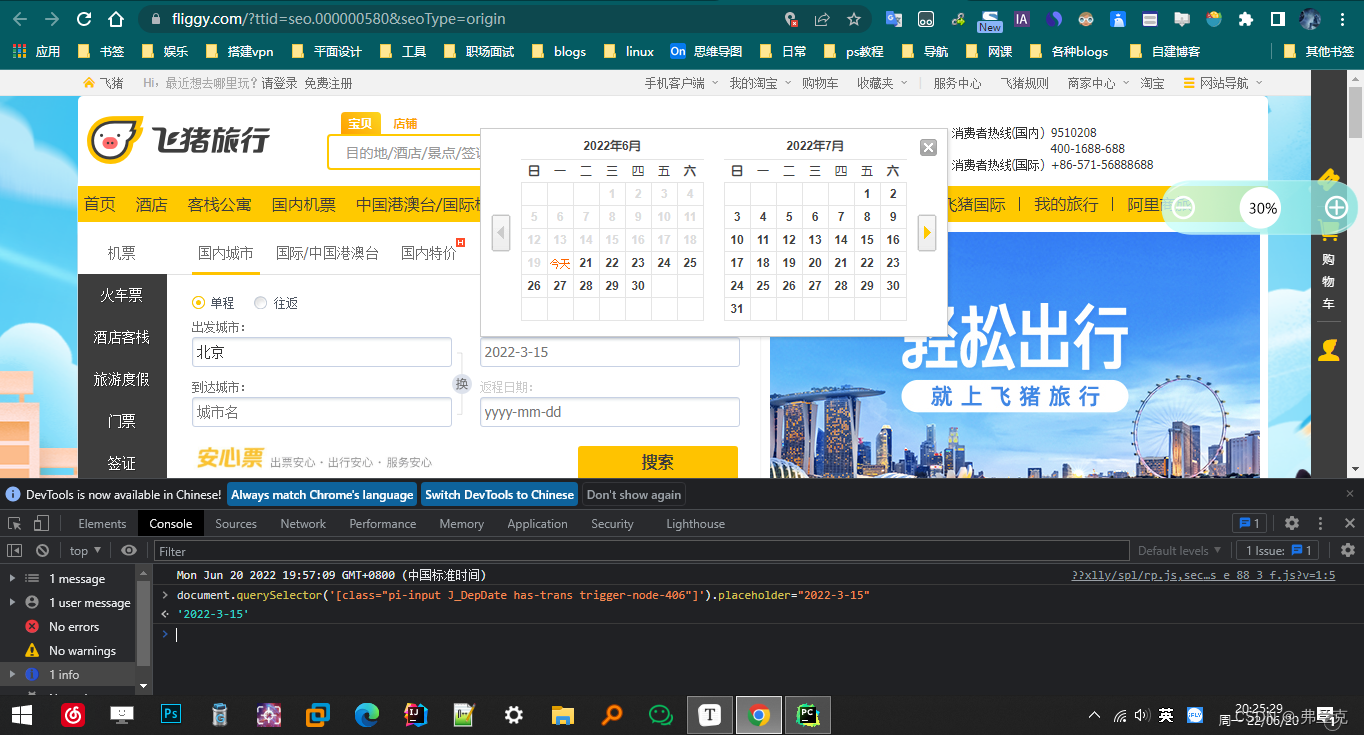The width and height of the screenshot is (1364, 735).
Task: Click the zoom-in plus icon on floating widget
Action: [1336, 208]
